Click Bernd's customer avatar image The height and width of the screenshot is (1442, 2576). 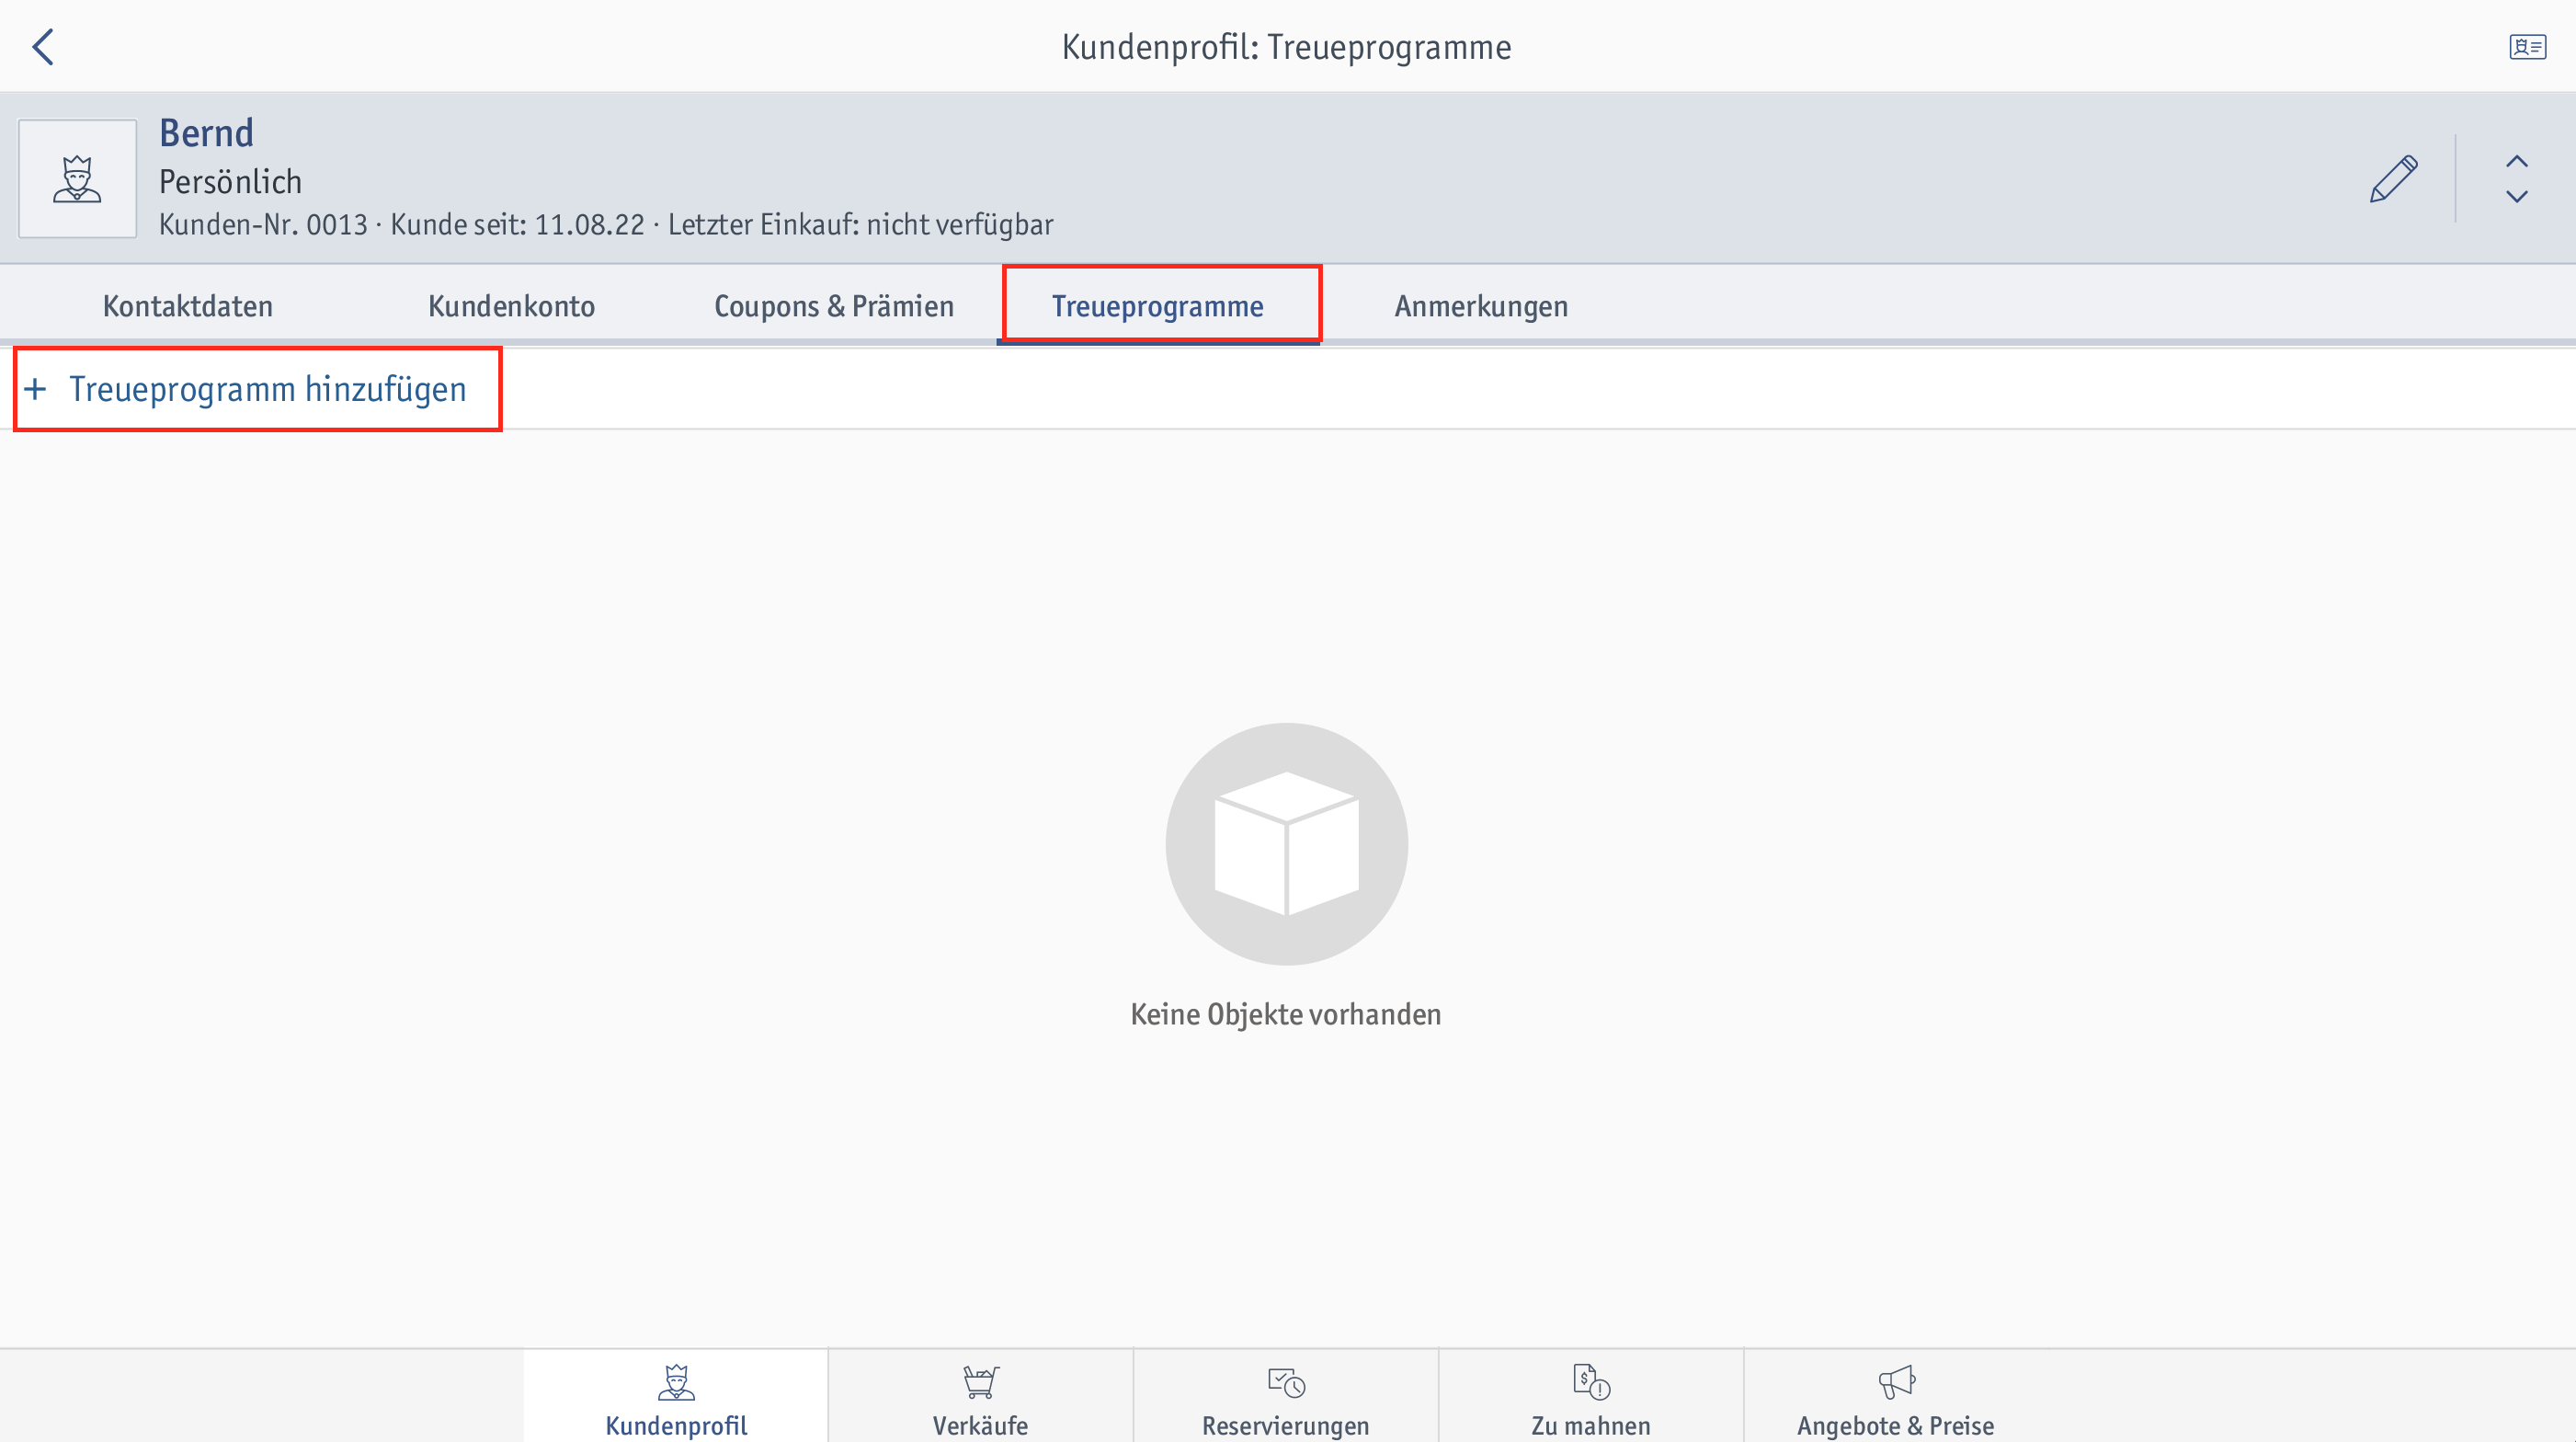point(77,179)
